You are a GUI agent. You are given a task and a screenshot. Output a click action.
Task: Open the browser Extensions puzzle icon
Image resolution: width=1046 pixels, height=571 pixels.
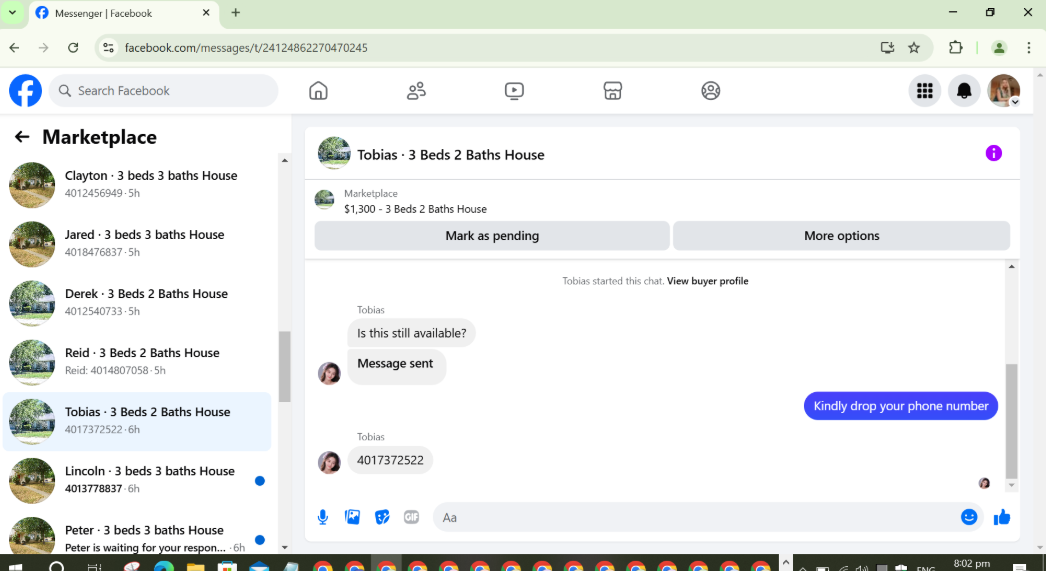(955, 47)
